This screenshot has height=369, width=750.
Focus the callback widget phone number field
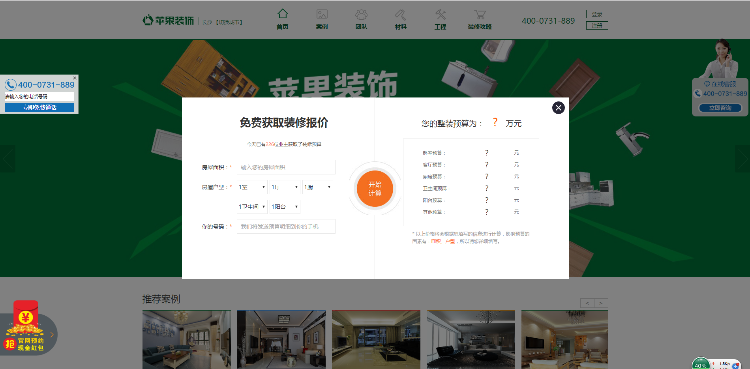tap(39, 97)
